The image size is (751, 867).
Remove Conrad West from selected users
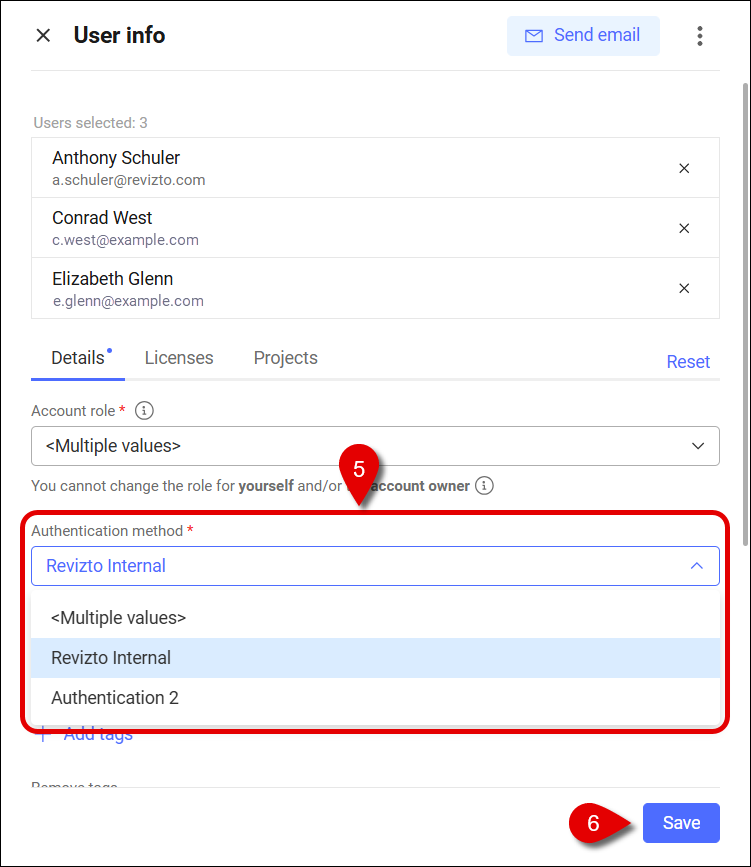click(x=684, y=228)
